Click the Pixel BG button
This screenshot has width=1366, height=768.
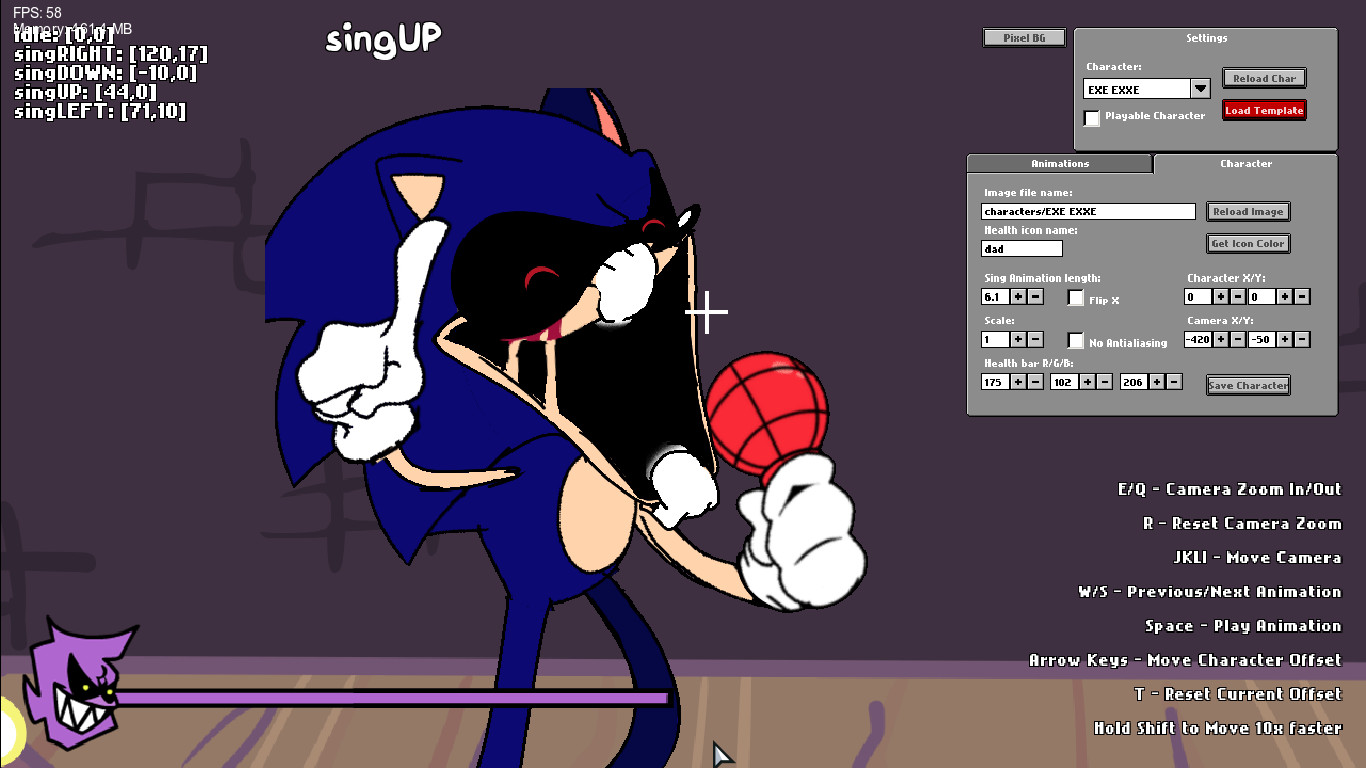pyautogui.click(x=1024, y=38)
